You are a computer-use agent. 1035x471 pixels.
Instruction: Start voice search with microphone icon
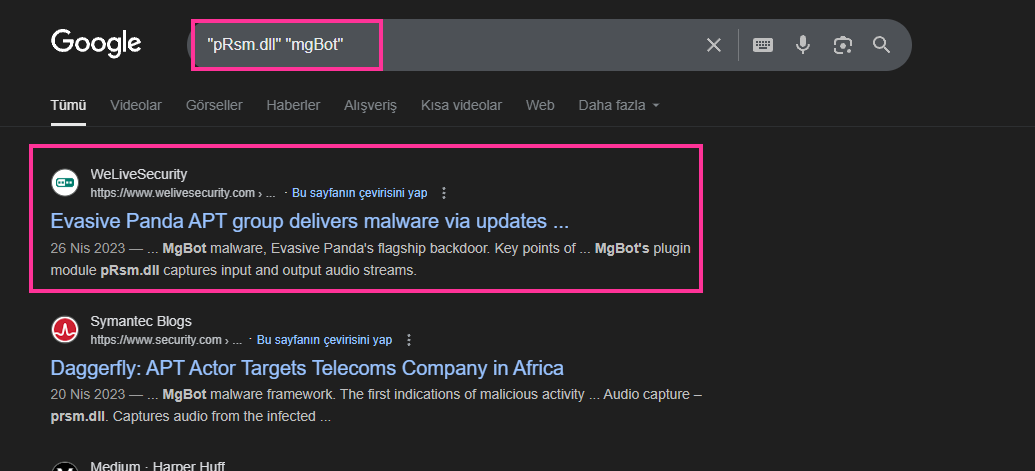pyautogui.click(x=803, y=45)
